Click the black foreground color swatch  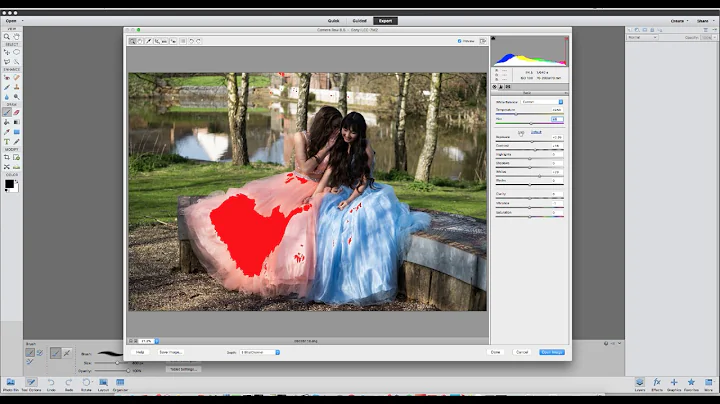(x=9, y=184)
